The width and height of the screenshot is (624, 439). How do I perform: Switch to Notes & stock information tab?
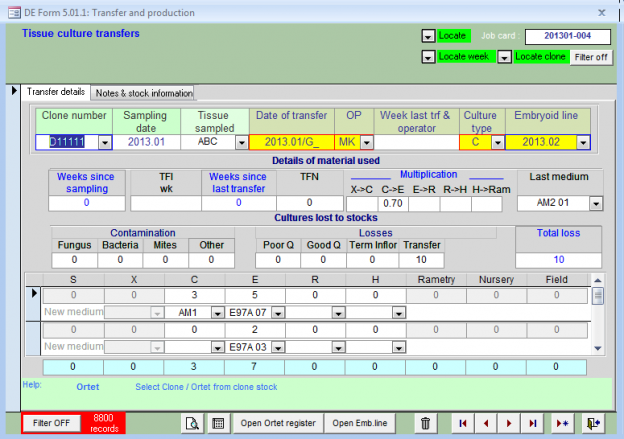click(144, 93)
